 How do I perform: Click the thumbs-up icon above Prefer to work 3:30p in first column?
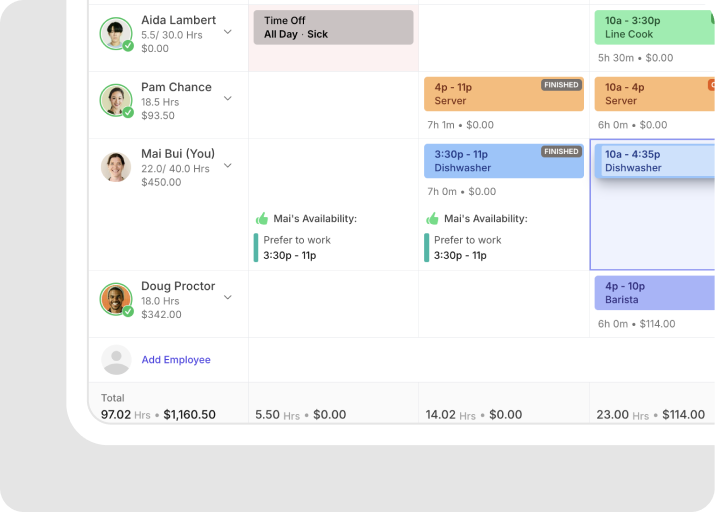pos(262,219)
